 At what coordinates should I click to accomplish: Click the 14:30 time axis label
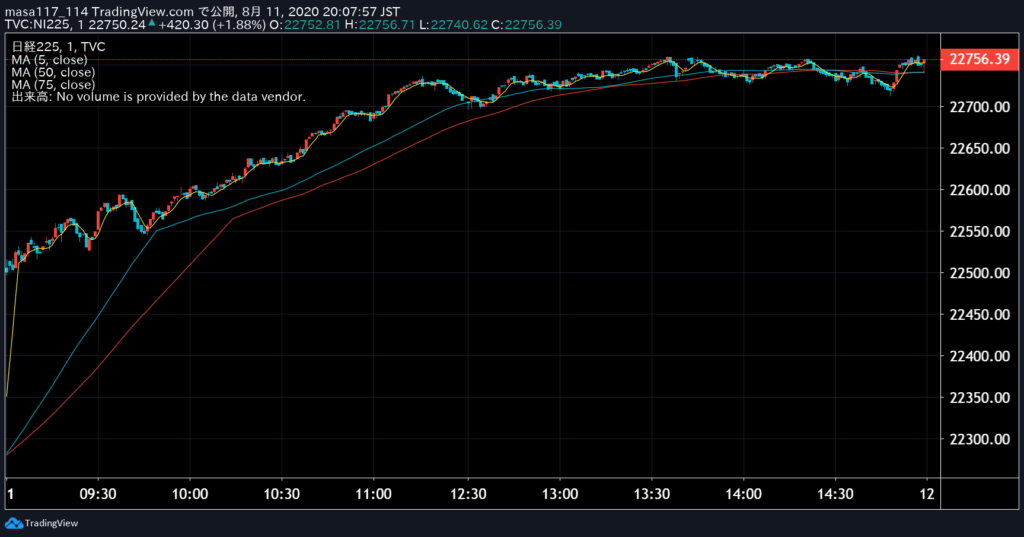coord(836,494)
